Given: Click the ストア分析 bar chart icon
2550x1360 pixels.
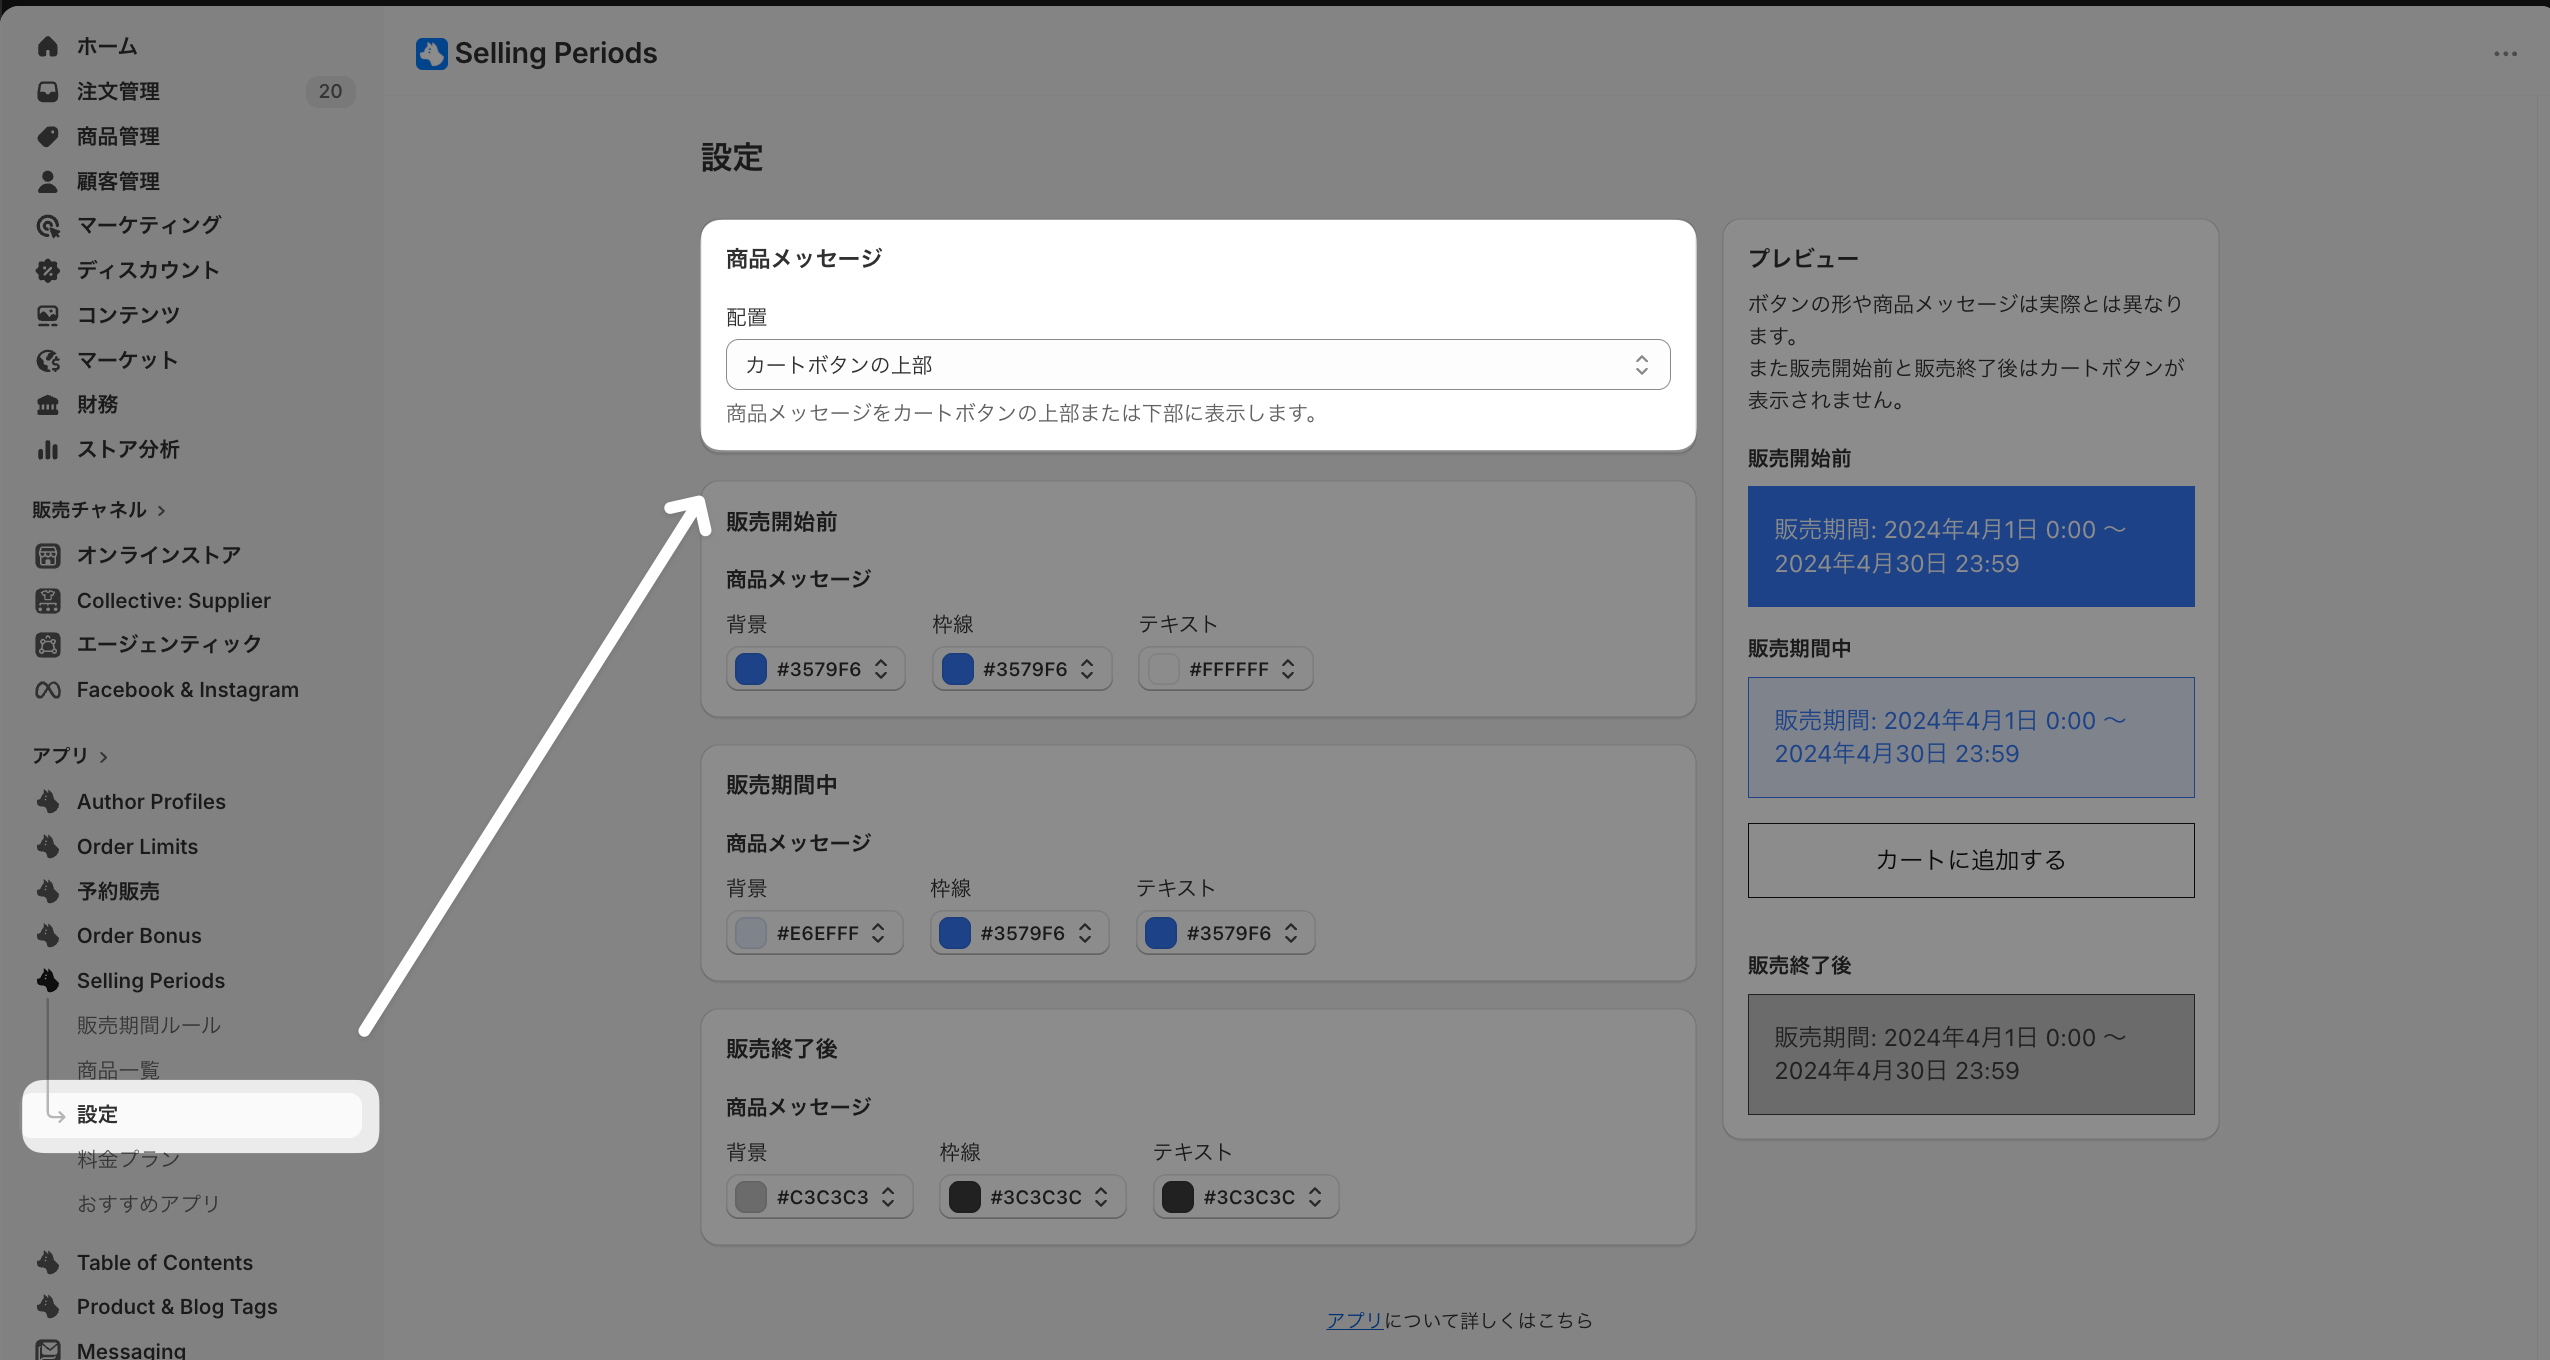Looking at the screenshot, I should pyautogui.click(x=47, y=449).
